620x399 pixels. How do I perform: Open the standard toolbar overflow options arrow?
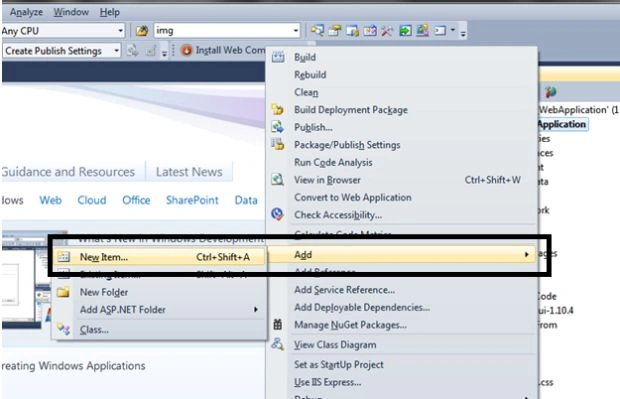click(463, 34)
